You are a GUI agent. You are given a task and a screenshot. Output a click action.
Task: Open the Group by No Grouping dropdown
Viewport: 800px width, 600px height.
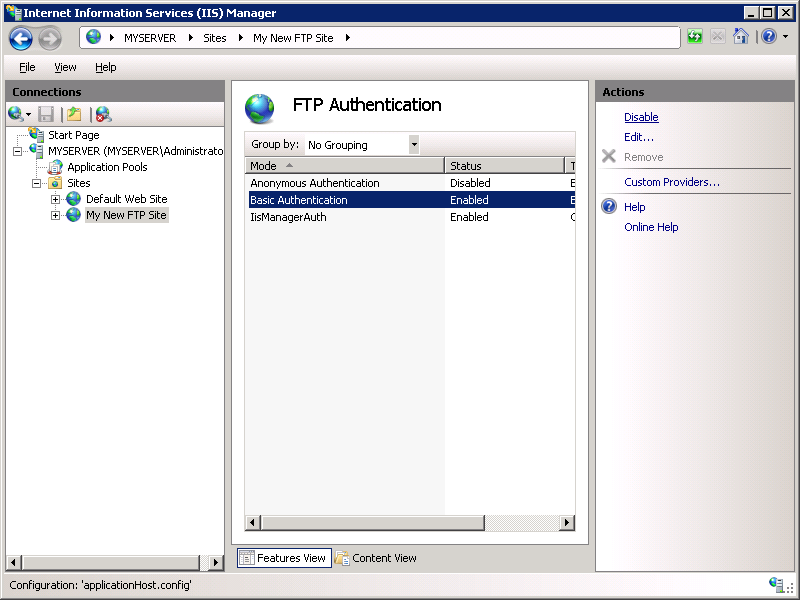[x=413, y=144]
